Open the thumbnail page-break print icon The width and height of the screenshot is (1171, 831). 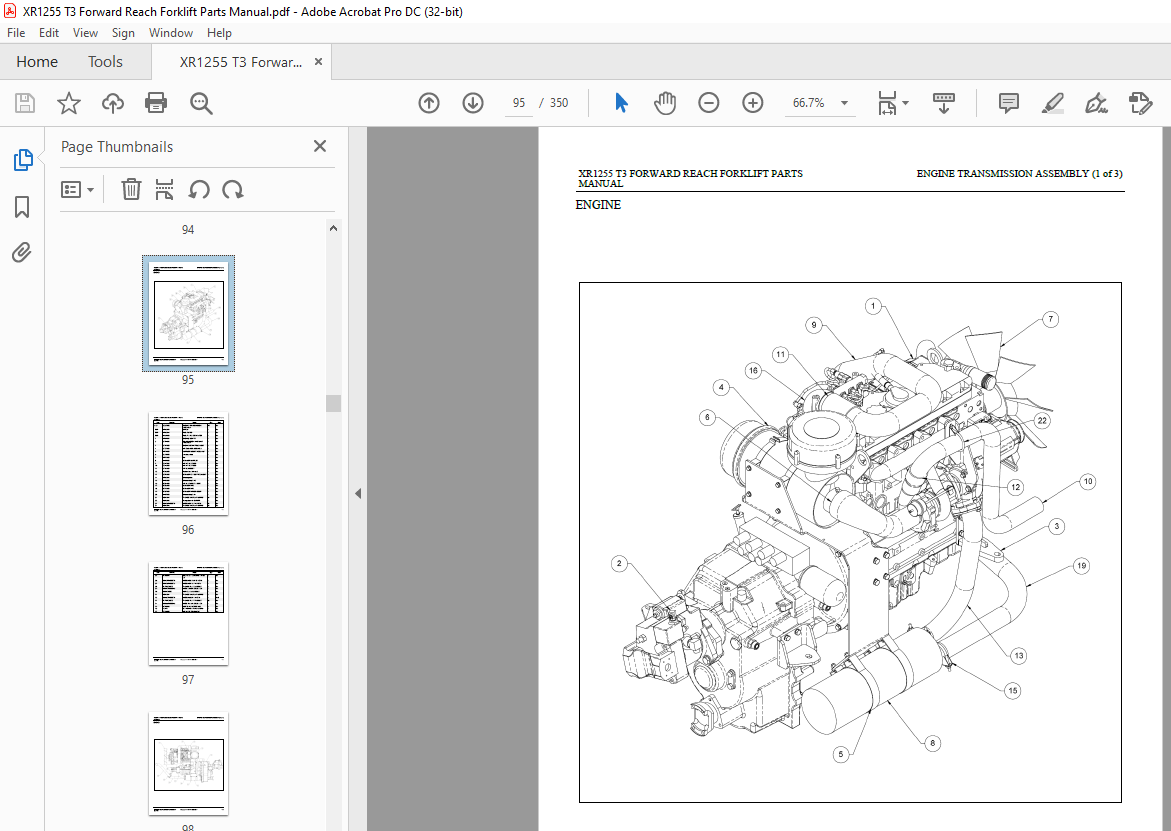pyautogui.click(x=164, y=190)
